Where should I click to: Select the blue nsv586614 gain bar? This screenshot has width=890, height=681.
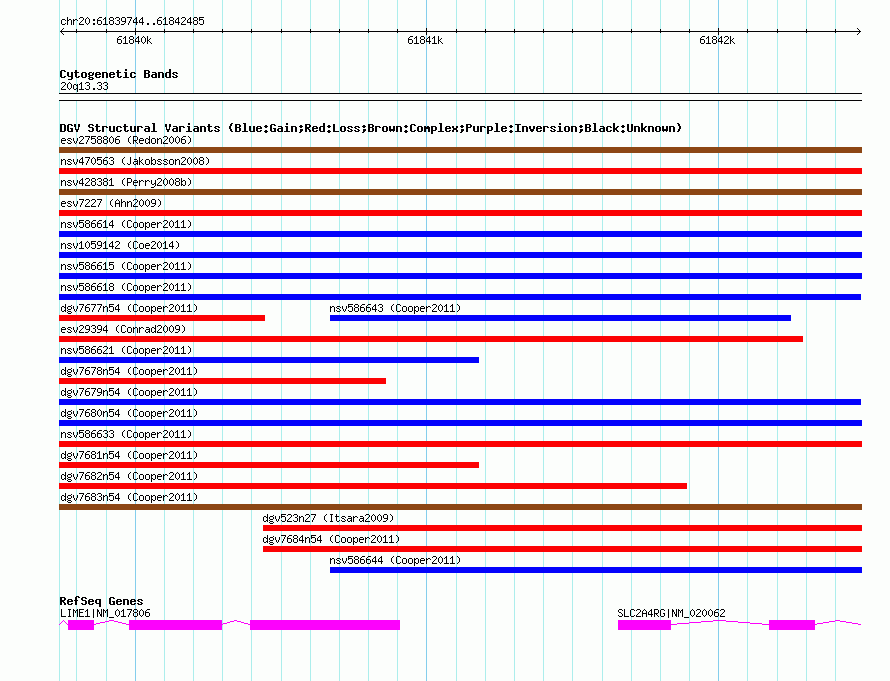460,234
